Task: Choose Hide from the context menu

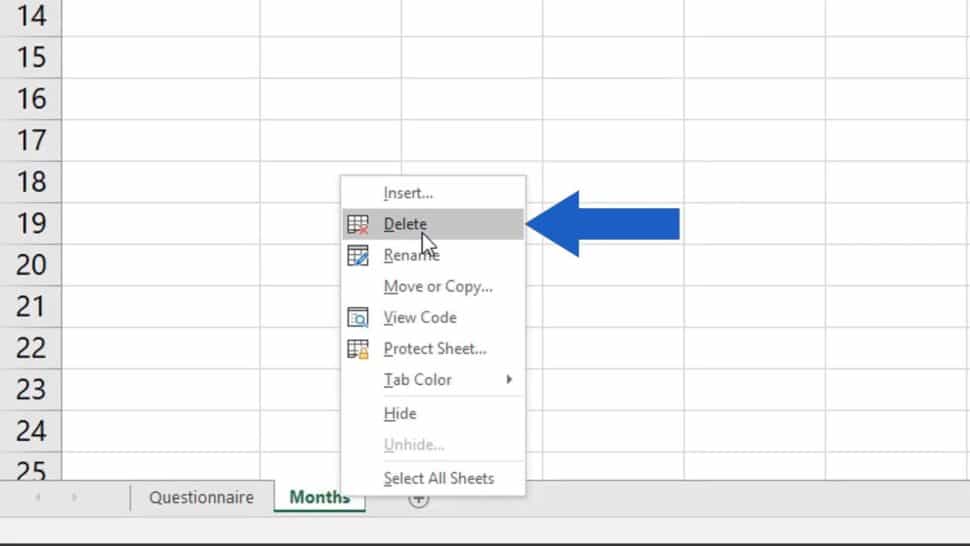Action: click(x=433, y=413)
